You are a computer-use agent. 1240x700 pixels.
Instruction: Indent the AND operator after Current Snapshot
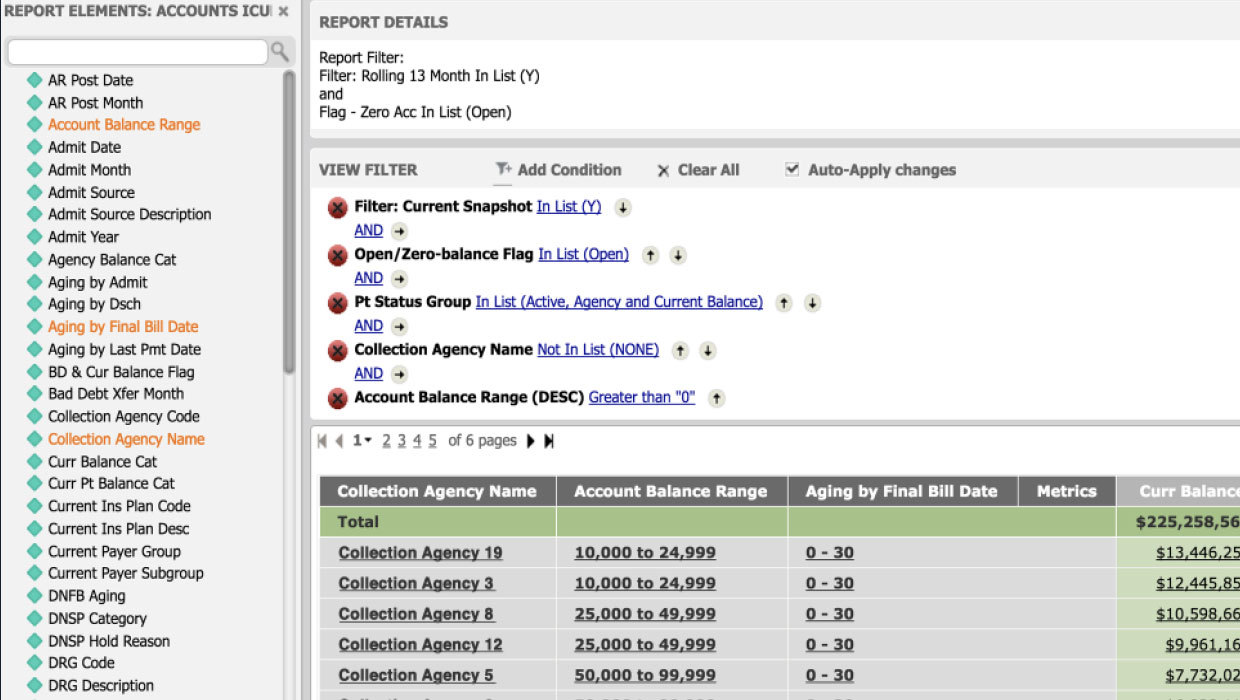399,231
